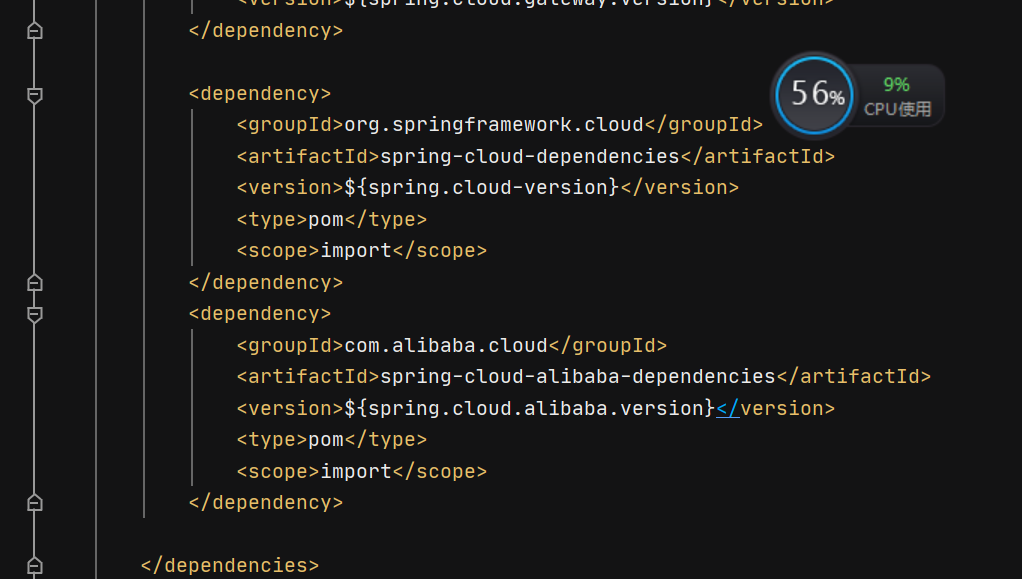Click import scope line under spring.cloud-version
Screen dimensions: 1022x579
(362, 251)
